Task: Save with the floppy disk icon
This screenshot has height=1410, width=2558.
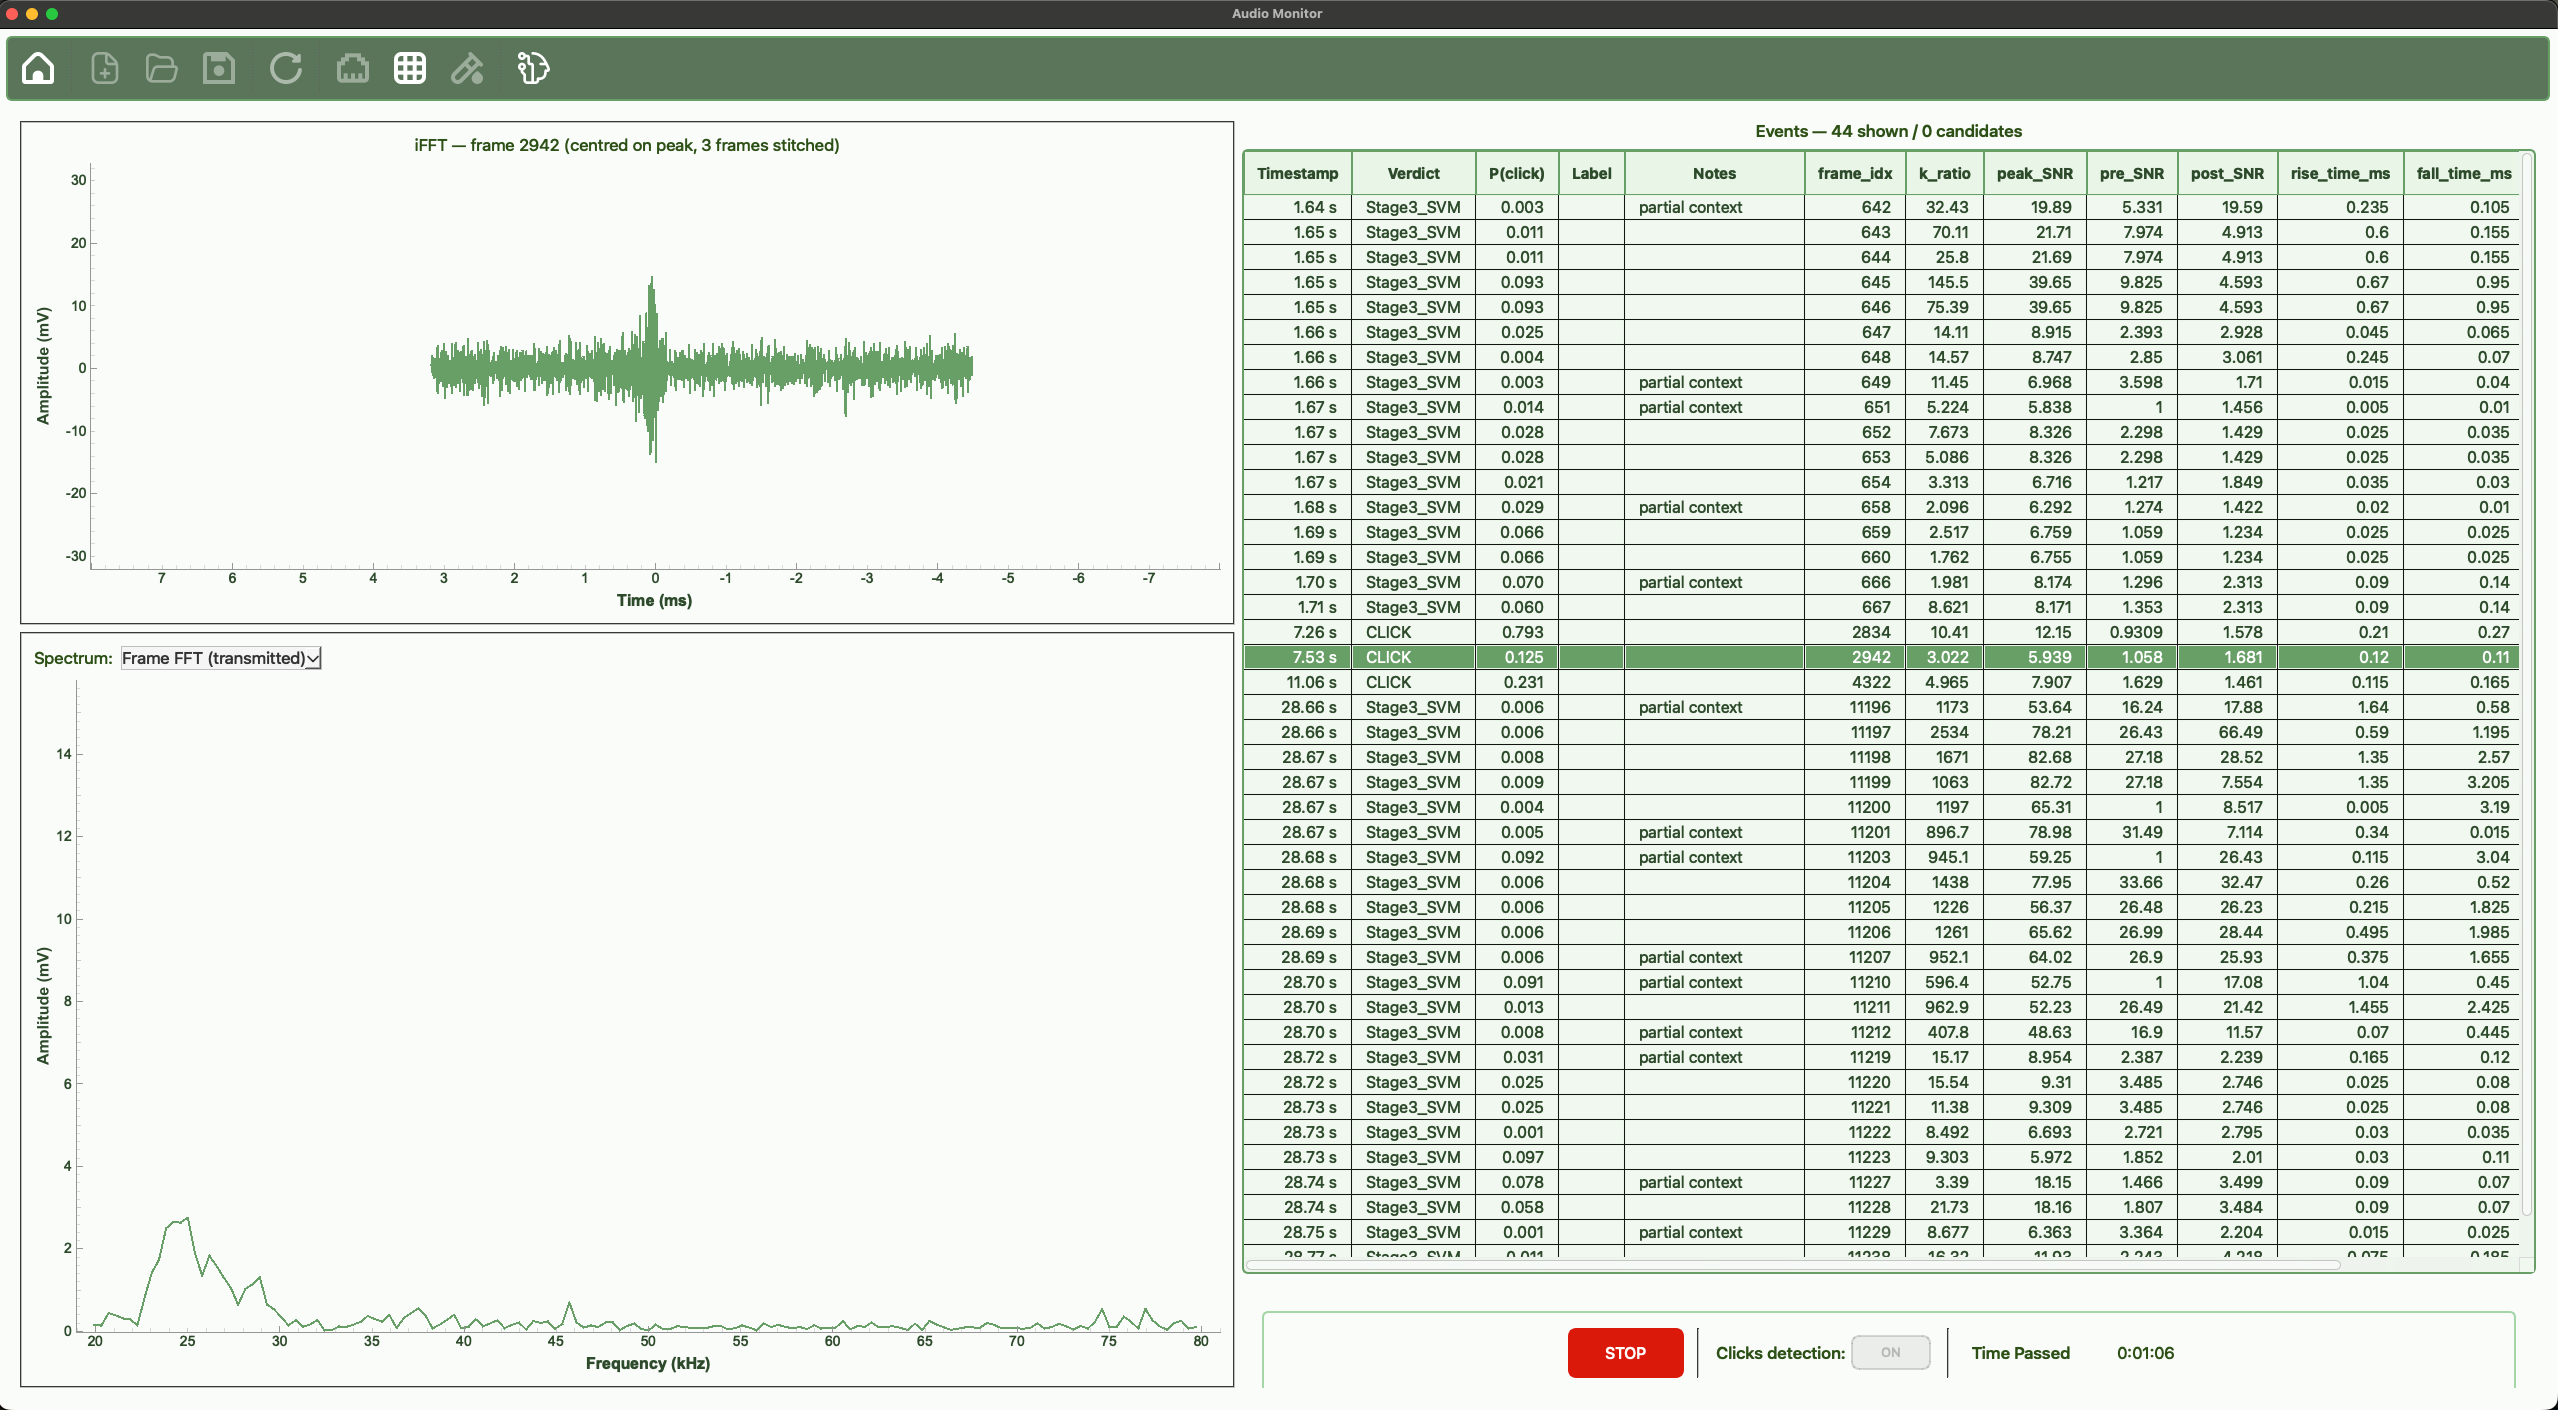Action: [x=219, y=68]
